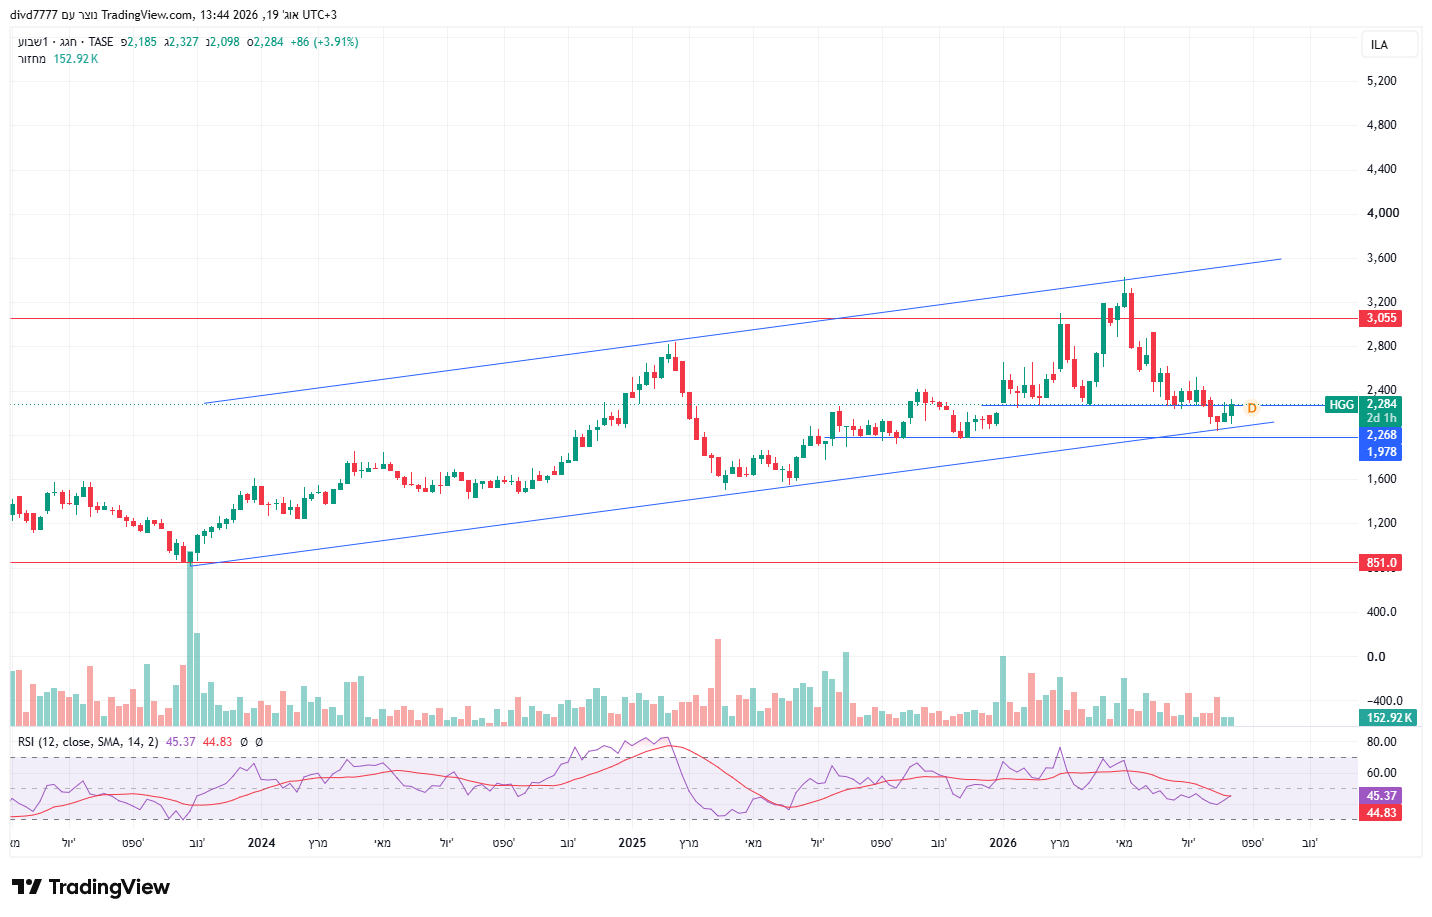
Task: Click the 2024 year label on time axis
Action: pos(261,843)
